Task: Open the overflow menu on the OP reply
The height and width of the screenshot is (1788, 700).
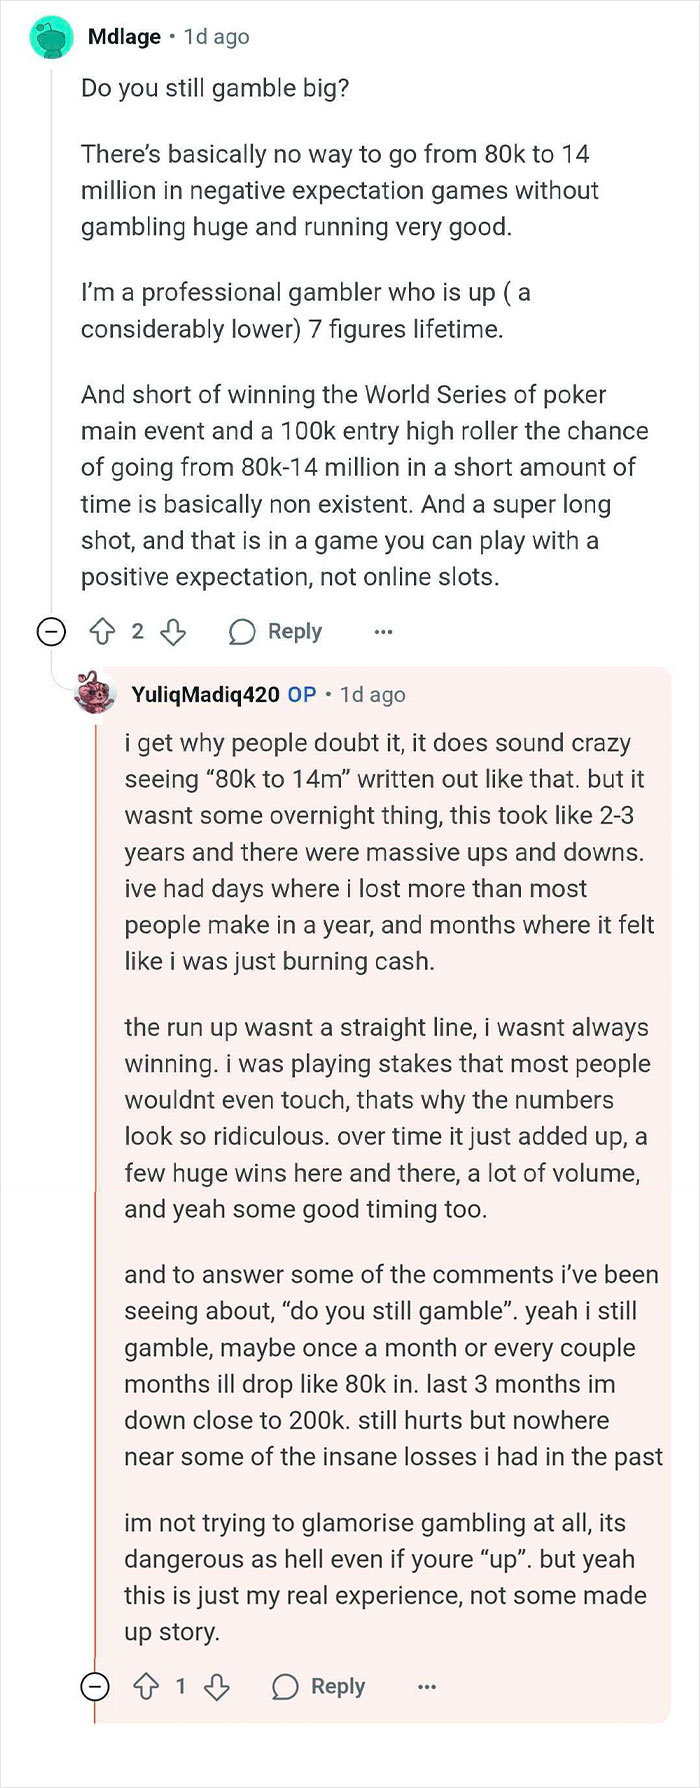Action: point(427,1686)
